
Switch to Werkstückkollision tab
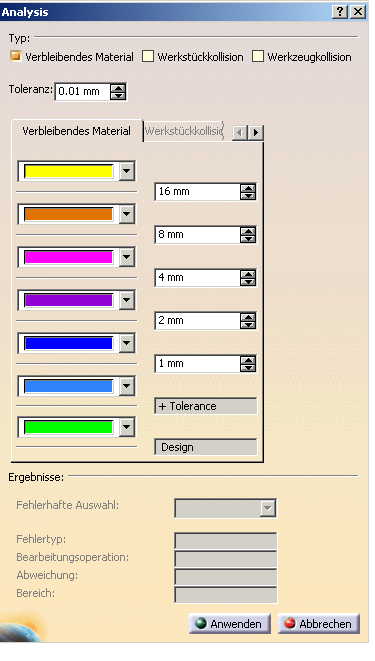(184, 132)
